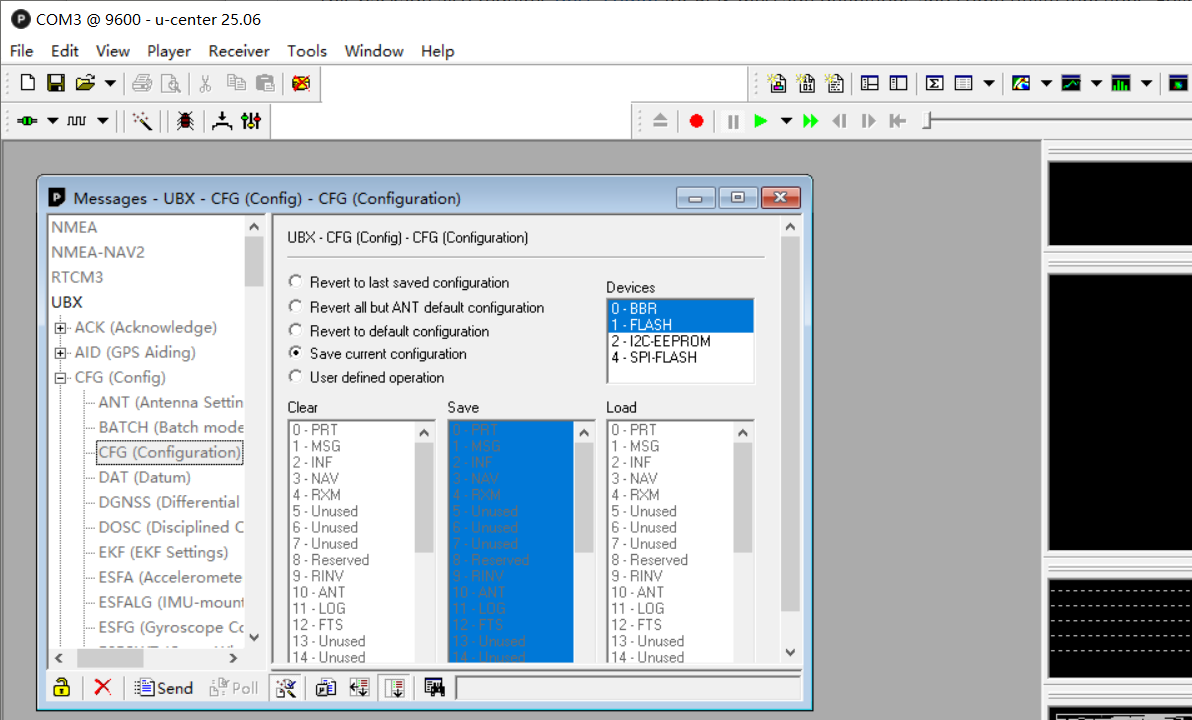Open the sigma statistics view icon
This screenshot has height=720, width=1192.
934,83
